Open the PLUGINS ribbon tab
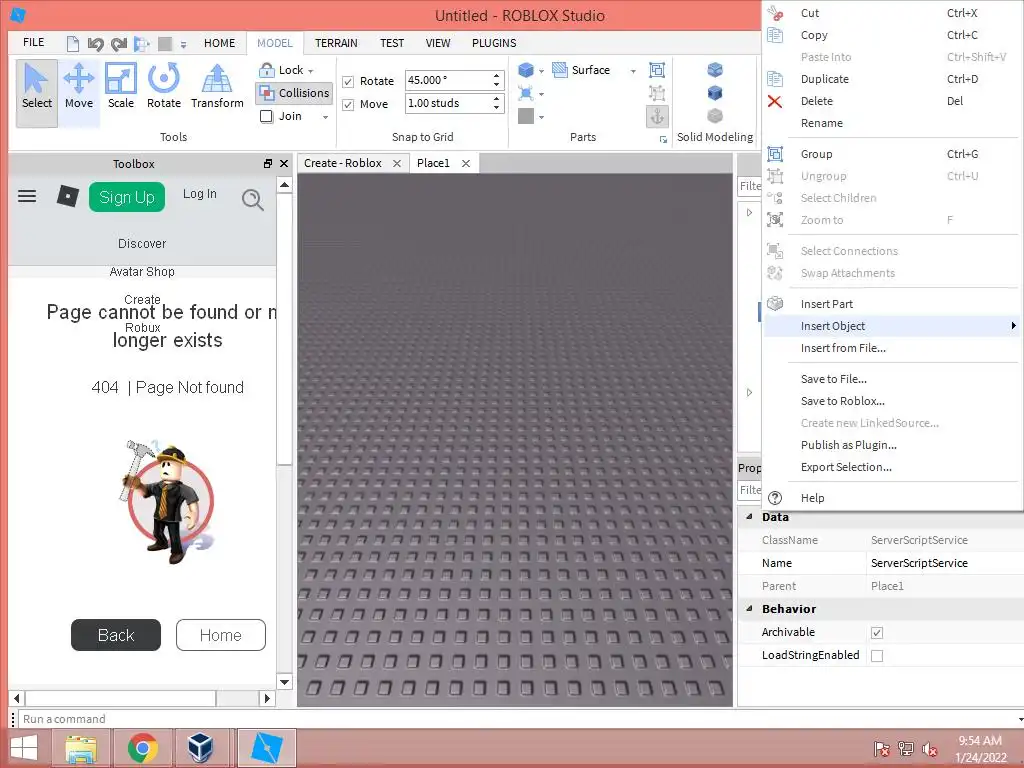The width and height of the screenshot is (1024, 768). [x=494, y=43]
